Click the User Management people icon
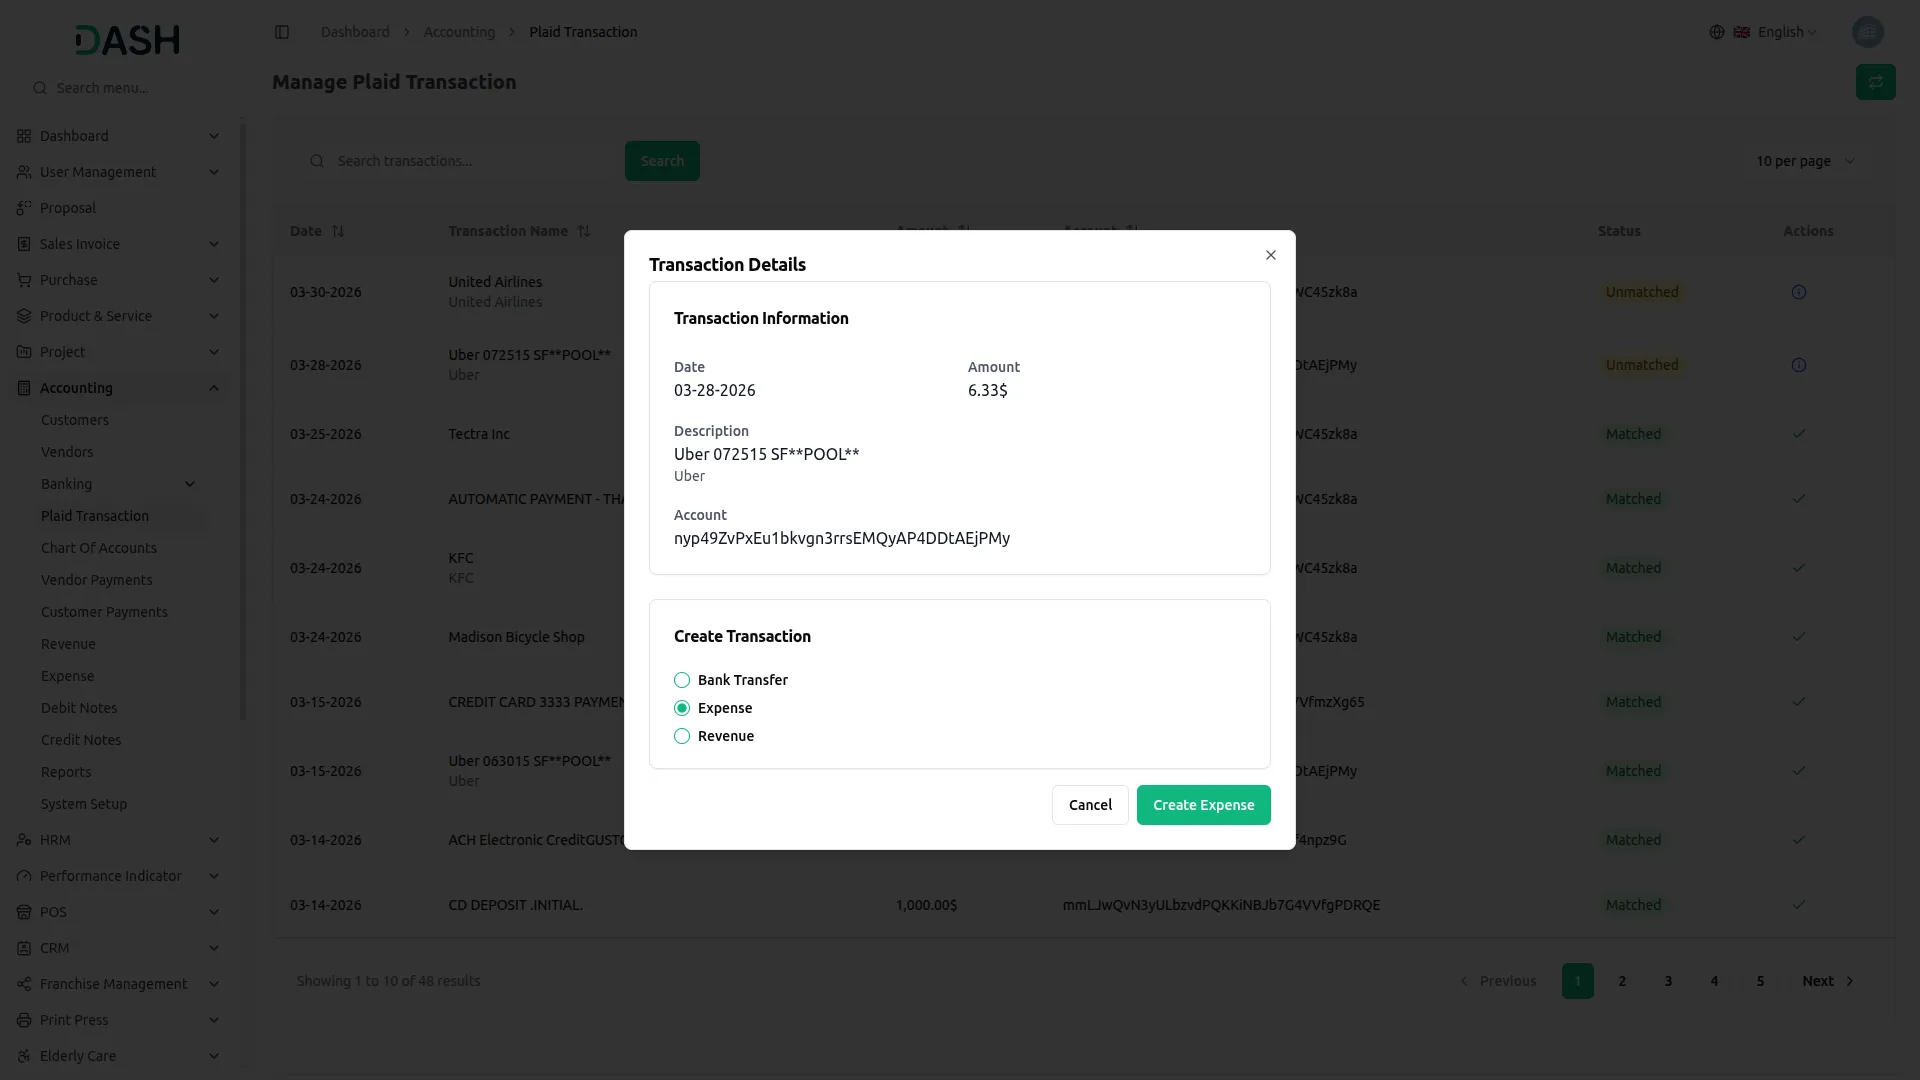 coord(24,172)
